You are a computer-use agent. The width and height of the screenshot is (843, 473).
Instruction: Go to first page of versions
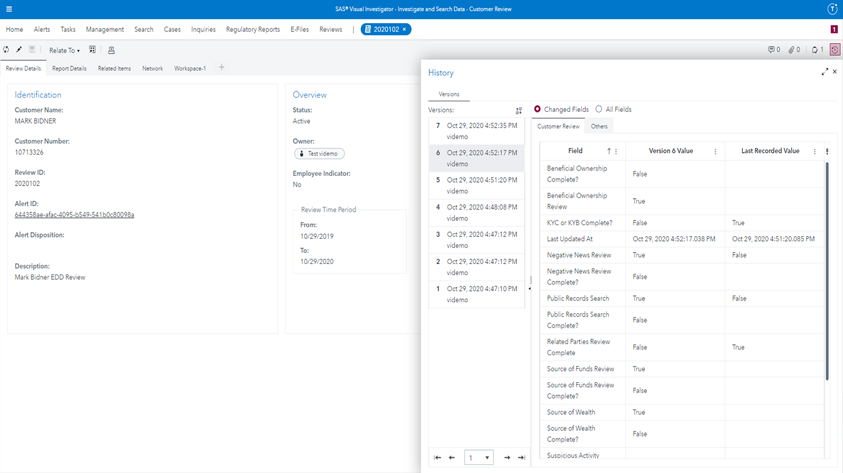tap(437, 457)
